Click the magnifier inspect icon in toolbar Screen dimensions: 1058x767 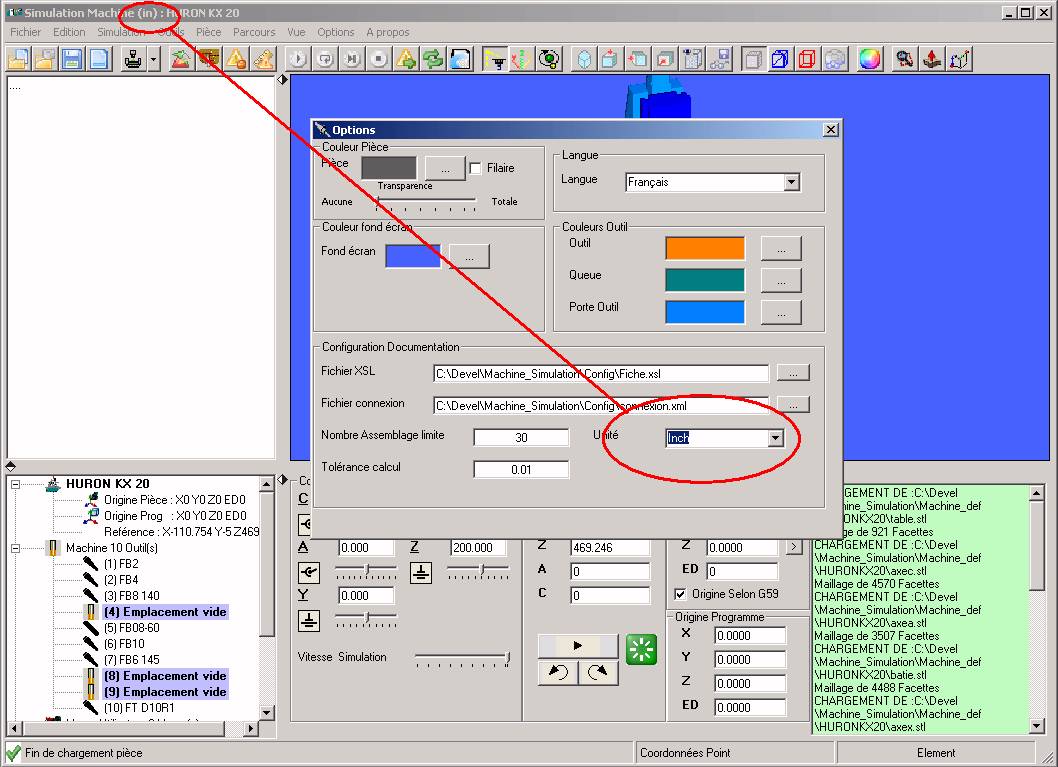tap(905, 59)
